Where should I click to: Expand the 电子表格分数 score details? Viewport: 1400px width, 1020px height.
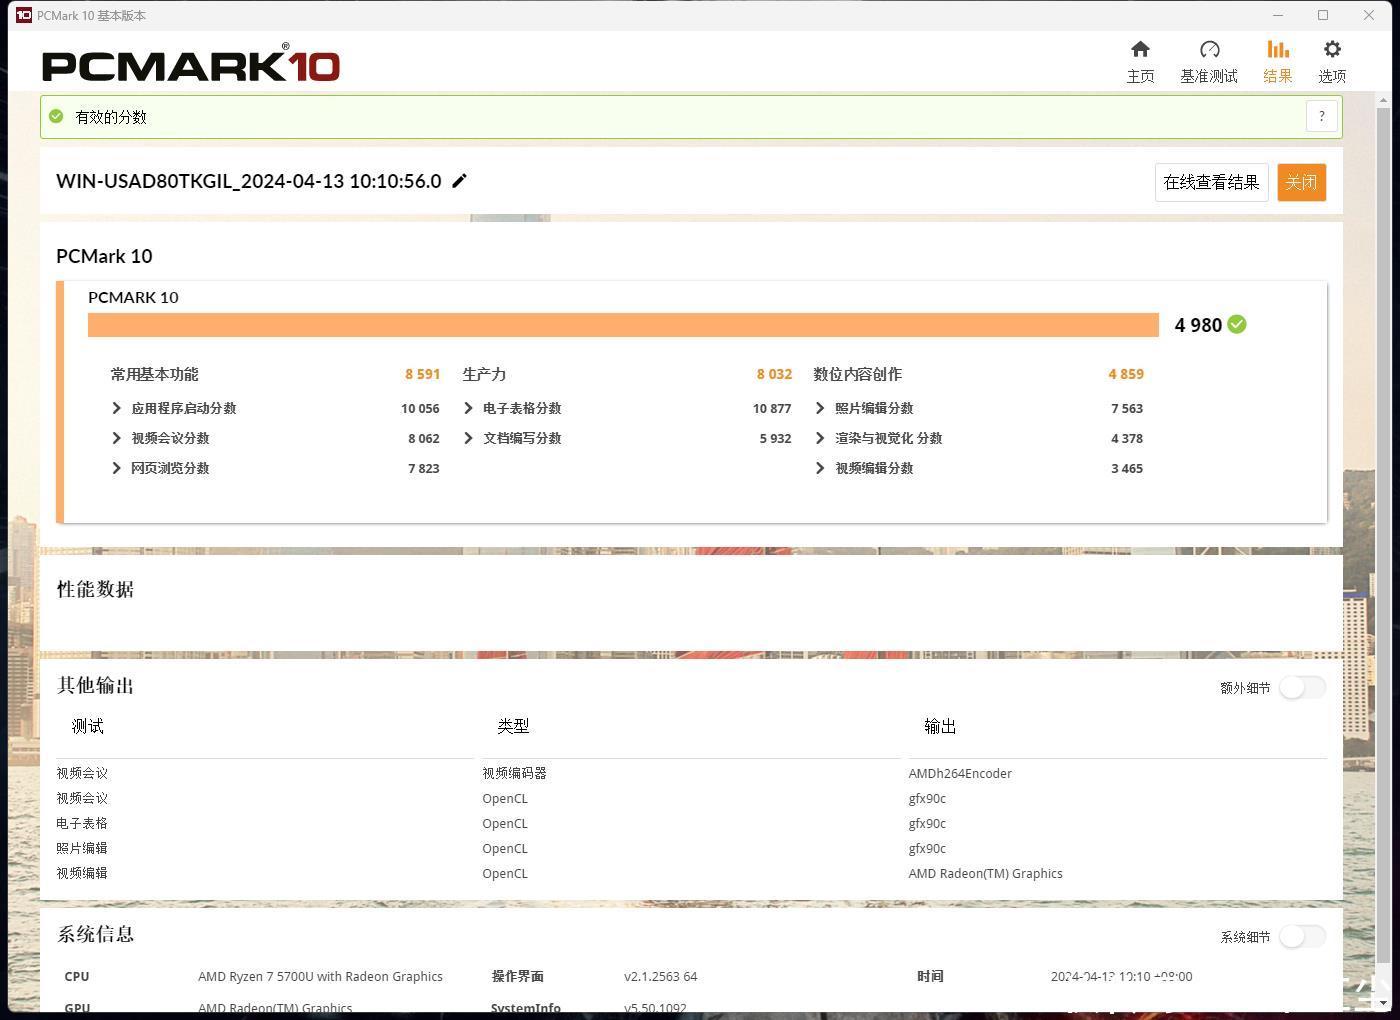(x=469, y=408)
